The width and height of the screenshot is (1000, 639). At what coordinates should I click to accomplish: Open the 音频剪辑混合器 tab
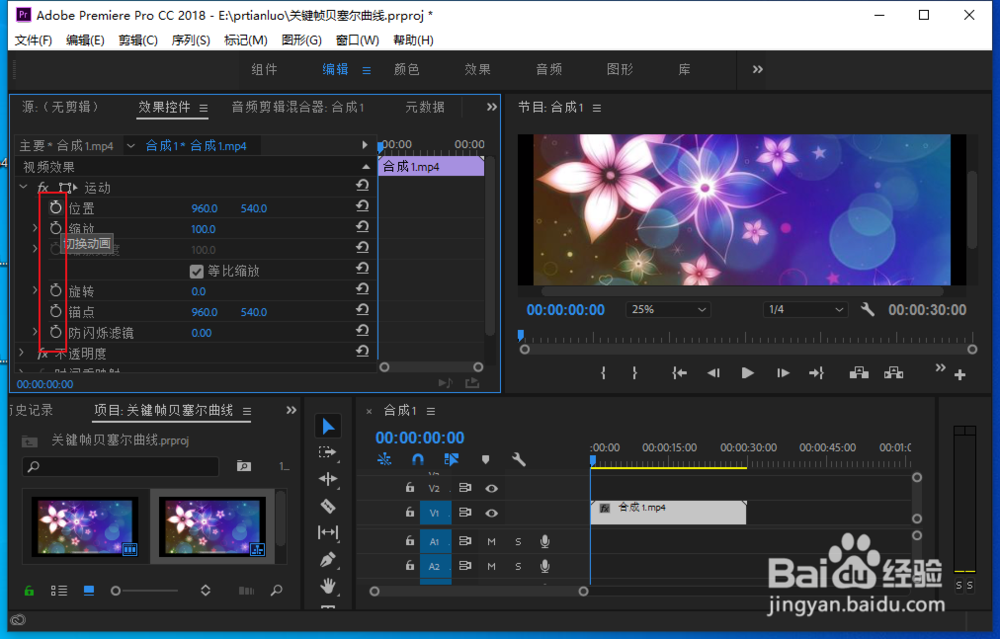[x=298, y=107]
